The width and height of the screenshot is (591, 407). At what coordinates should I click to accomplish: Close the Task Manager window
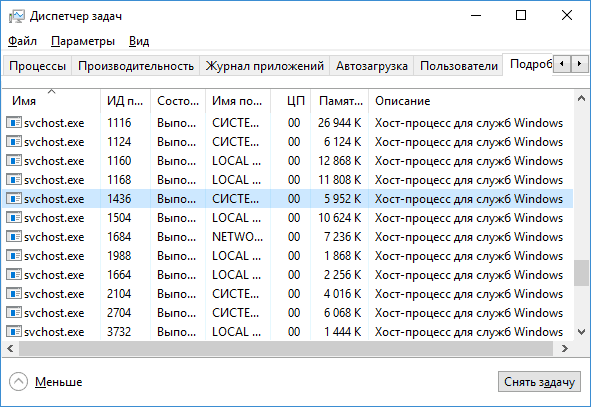567,15
